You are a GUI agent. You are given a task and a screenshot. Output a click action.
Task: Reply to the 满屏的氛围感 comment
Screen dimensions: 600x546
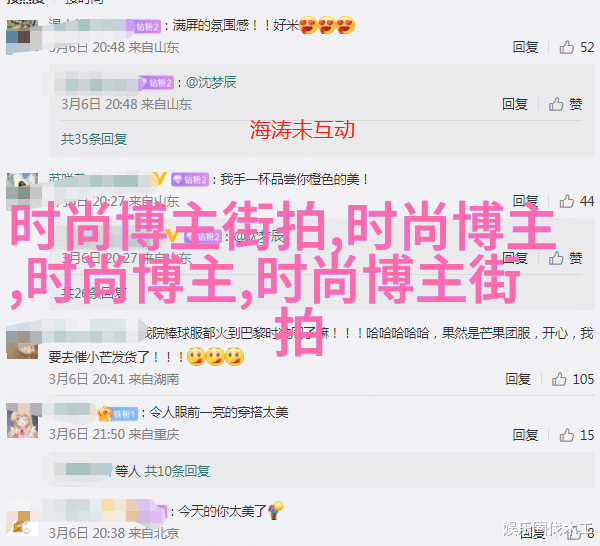525,47
